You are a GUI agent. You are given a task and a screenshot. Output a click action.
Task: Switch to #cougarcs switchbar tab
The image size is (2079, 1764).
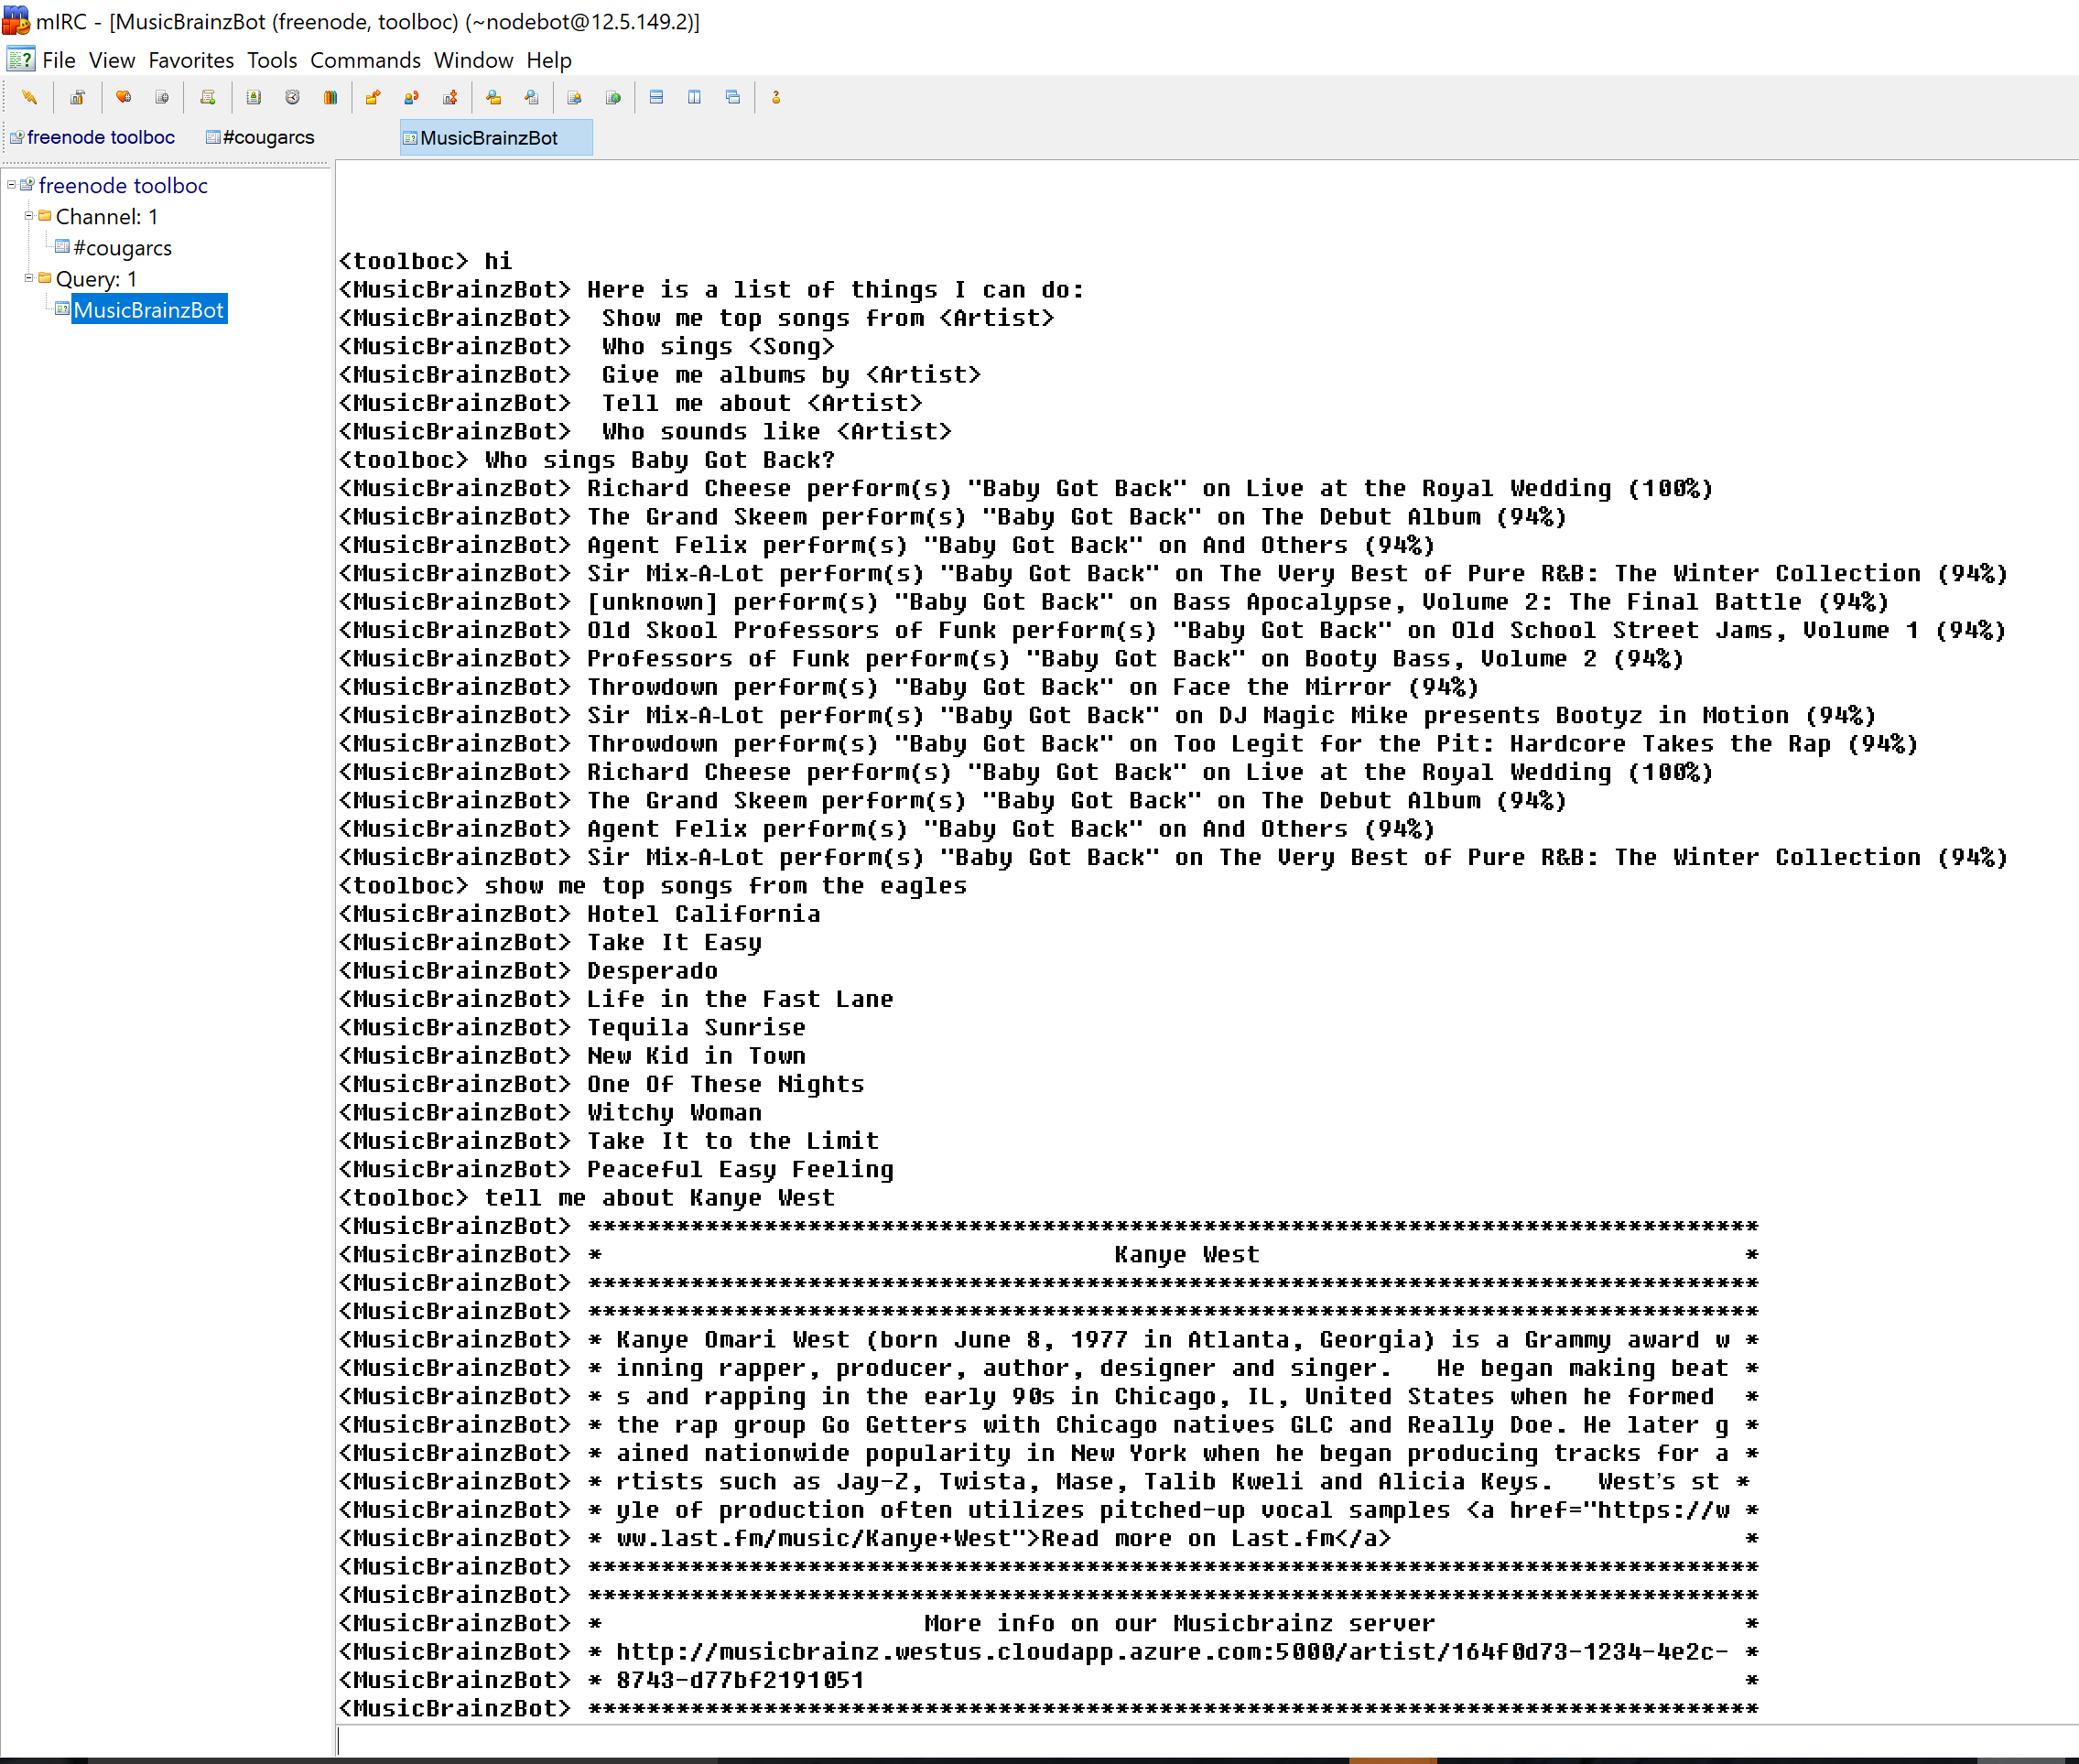click(260, 137)
